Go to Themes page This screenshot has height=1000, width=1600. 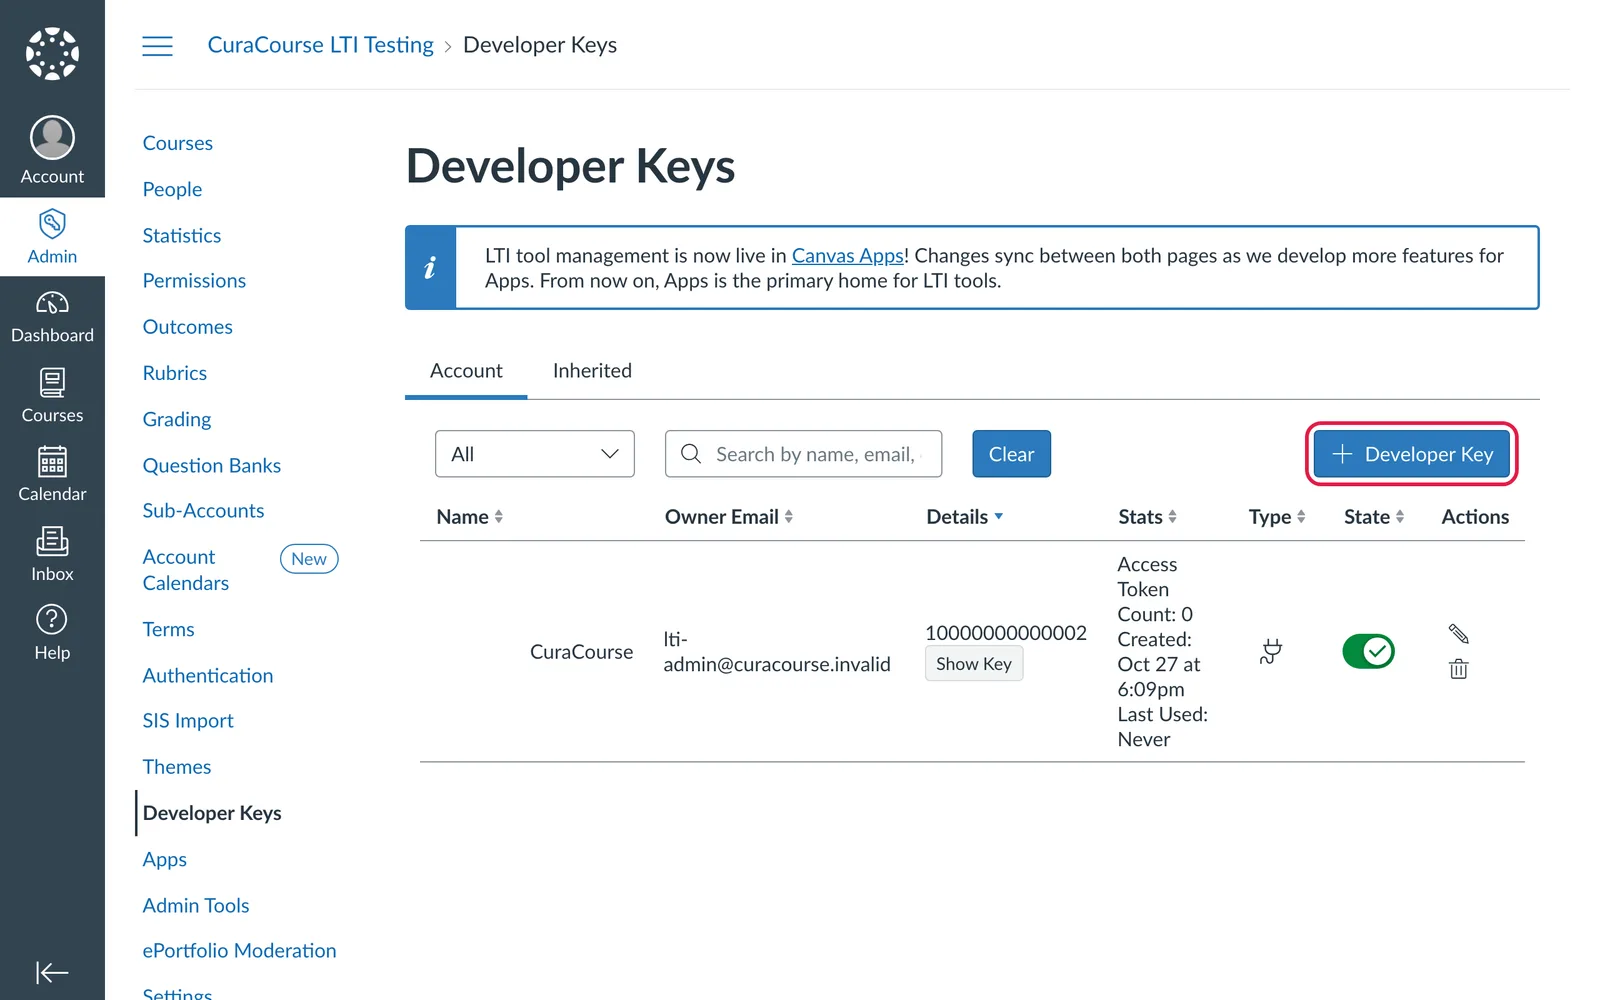click(x=177, y=767)
